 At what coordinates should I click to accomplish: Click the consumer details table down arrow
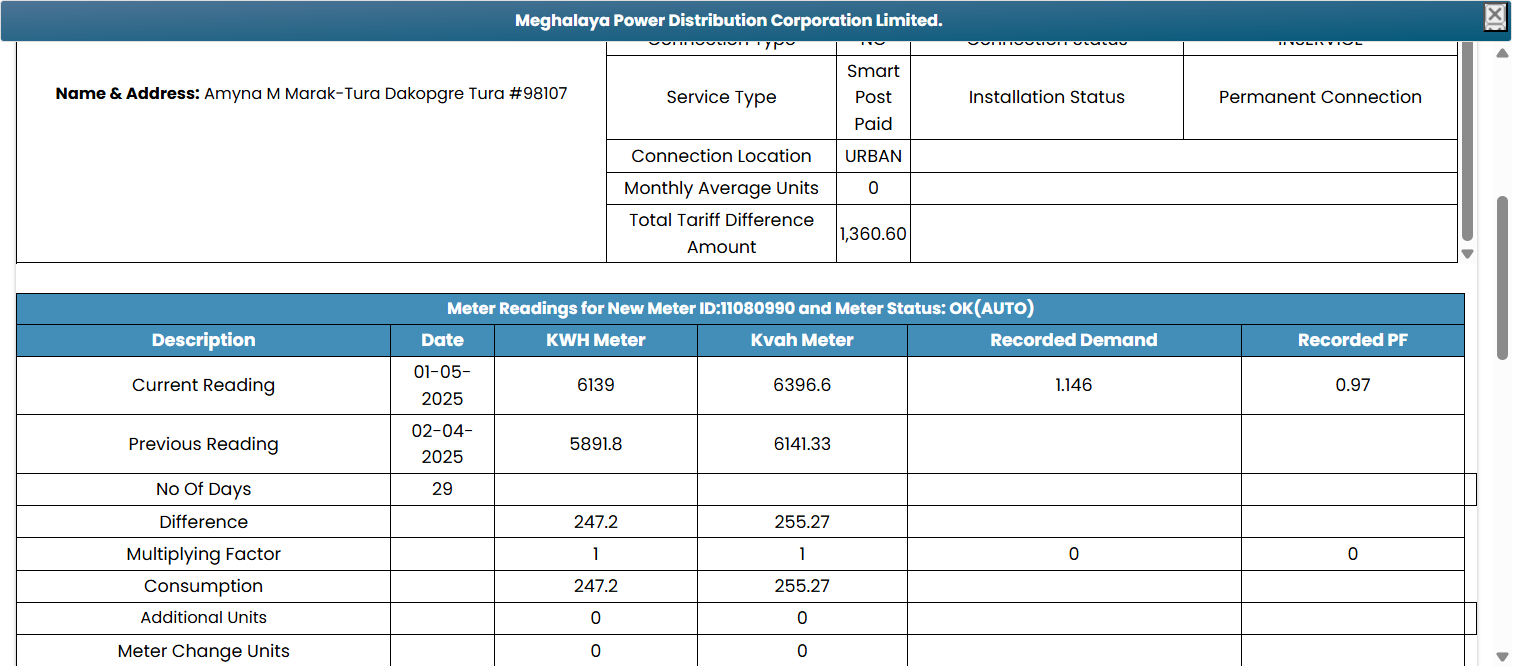[x=1467, y=254]
